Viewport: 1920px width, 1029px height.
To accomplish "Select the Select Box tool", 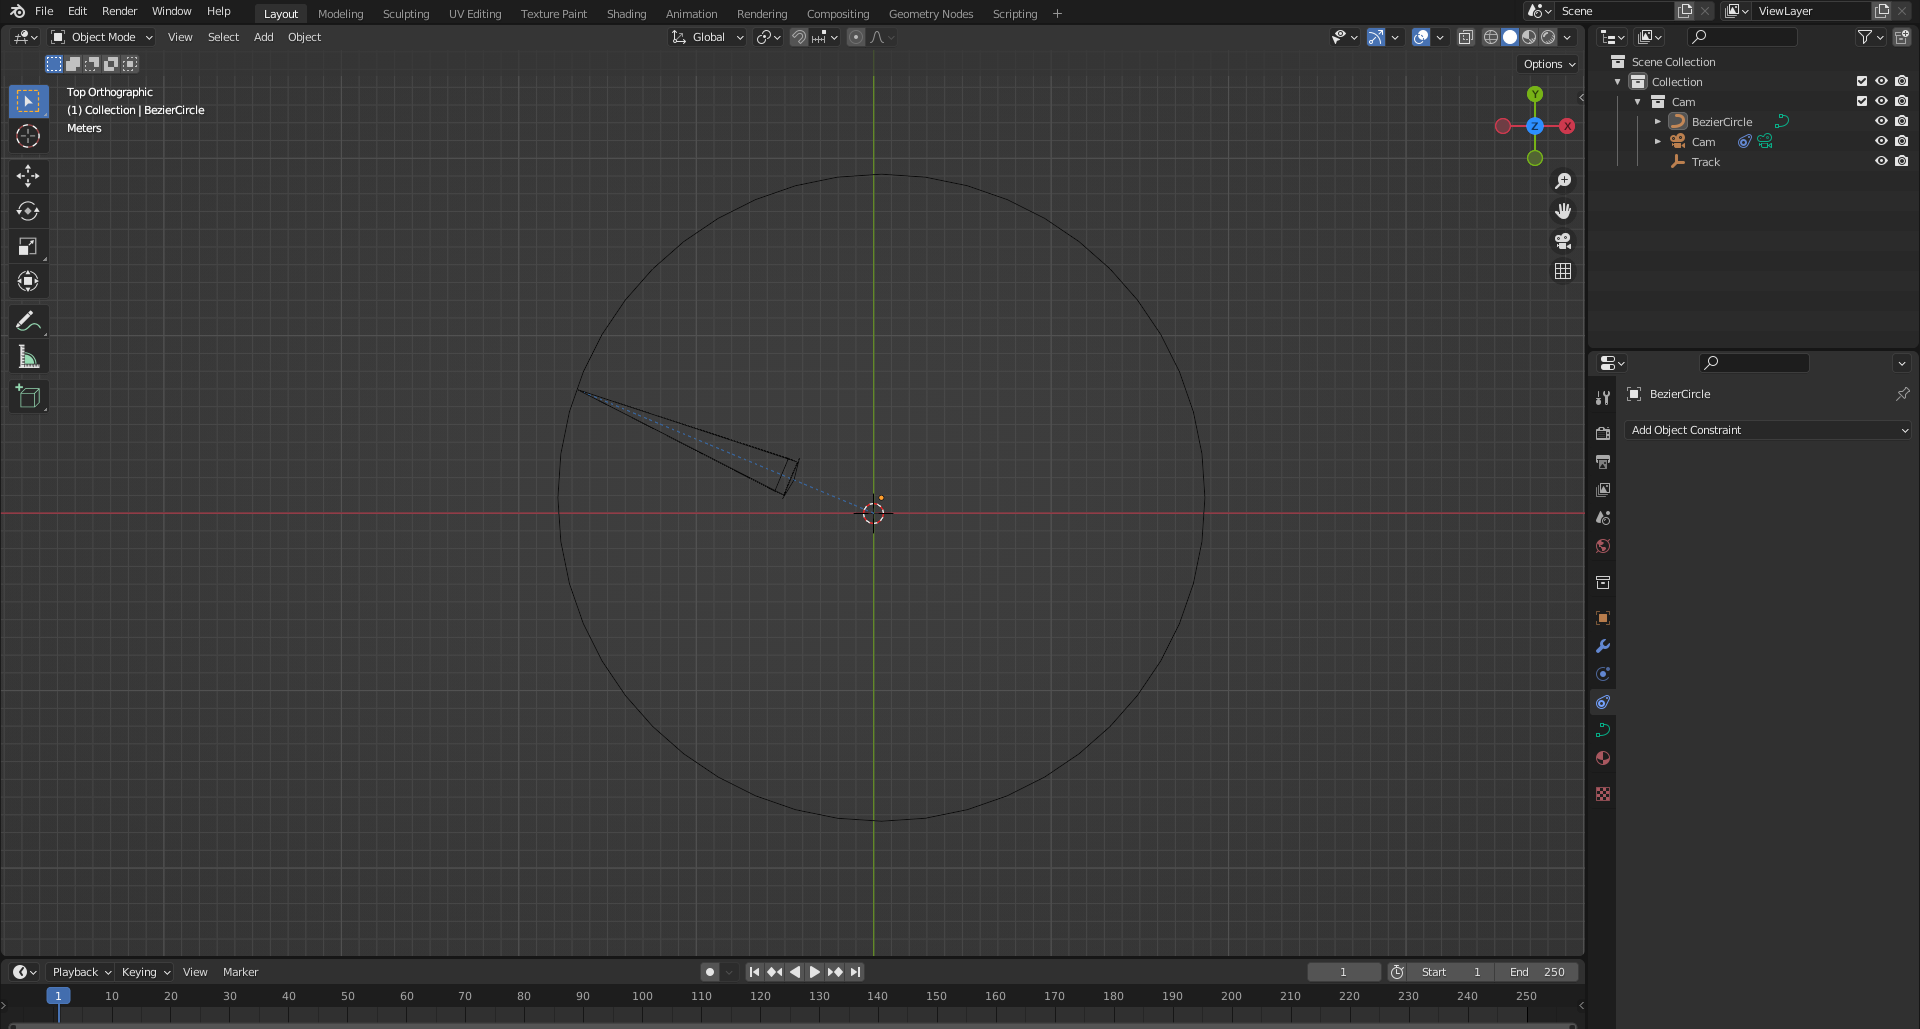I will [28, 101].
